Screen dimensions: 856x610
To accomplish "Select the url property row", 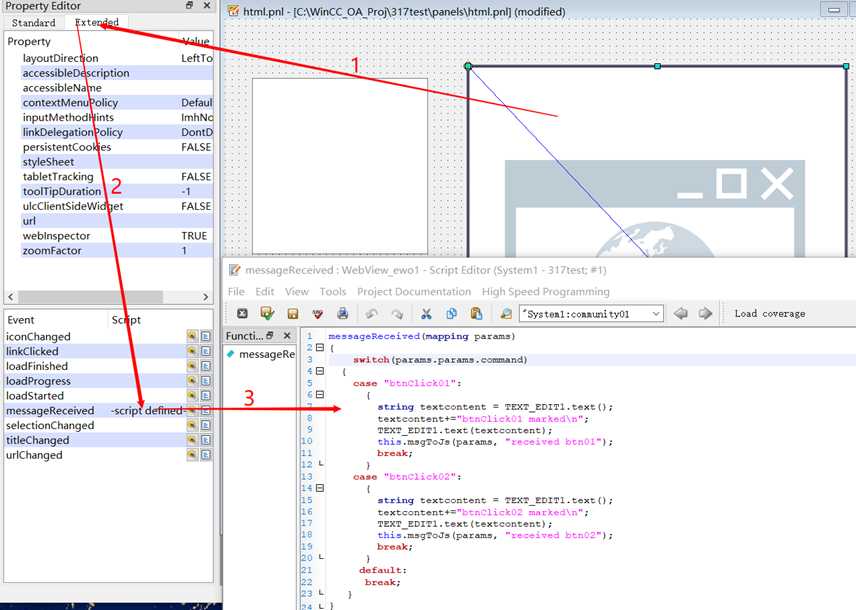I will pos(117,221).
